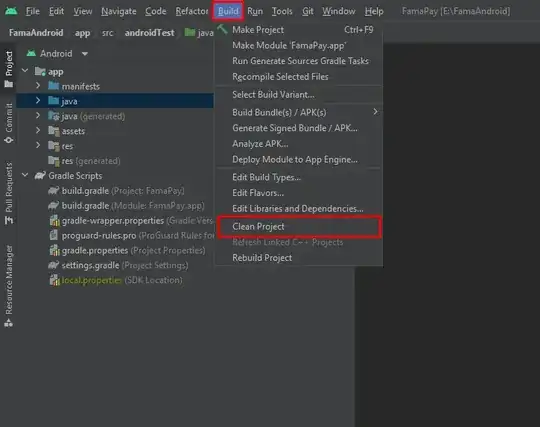Screen dimensions: 540x427
Task: Expand the manifests folder
Action: [38, 85]
